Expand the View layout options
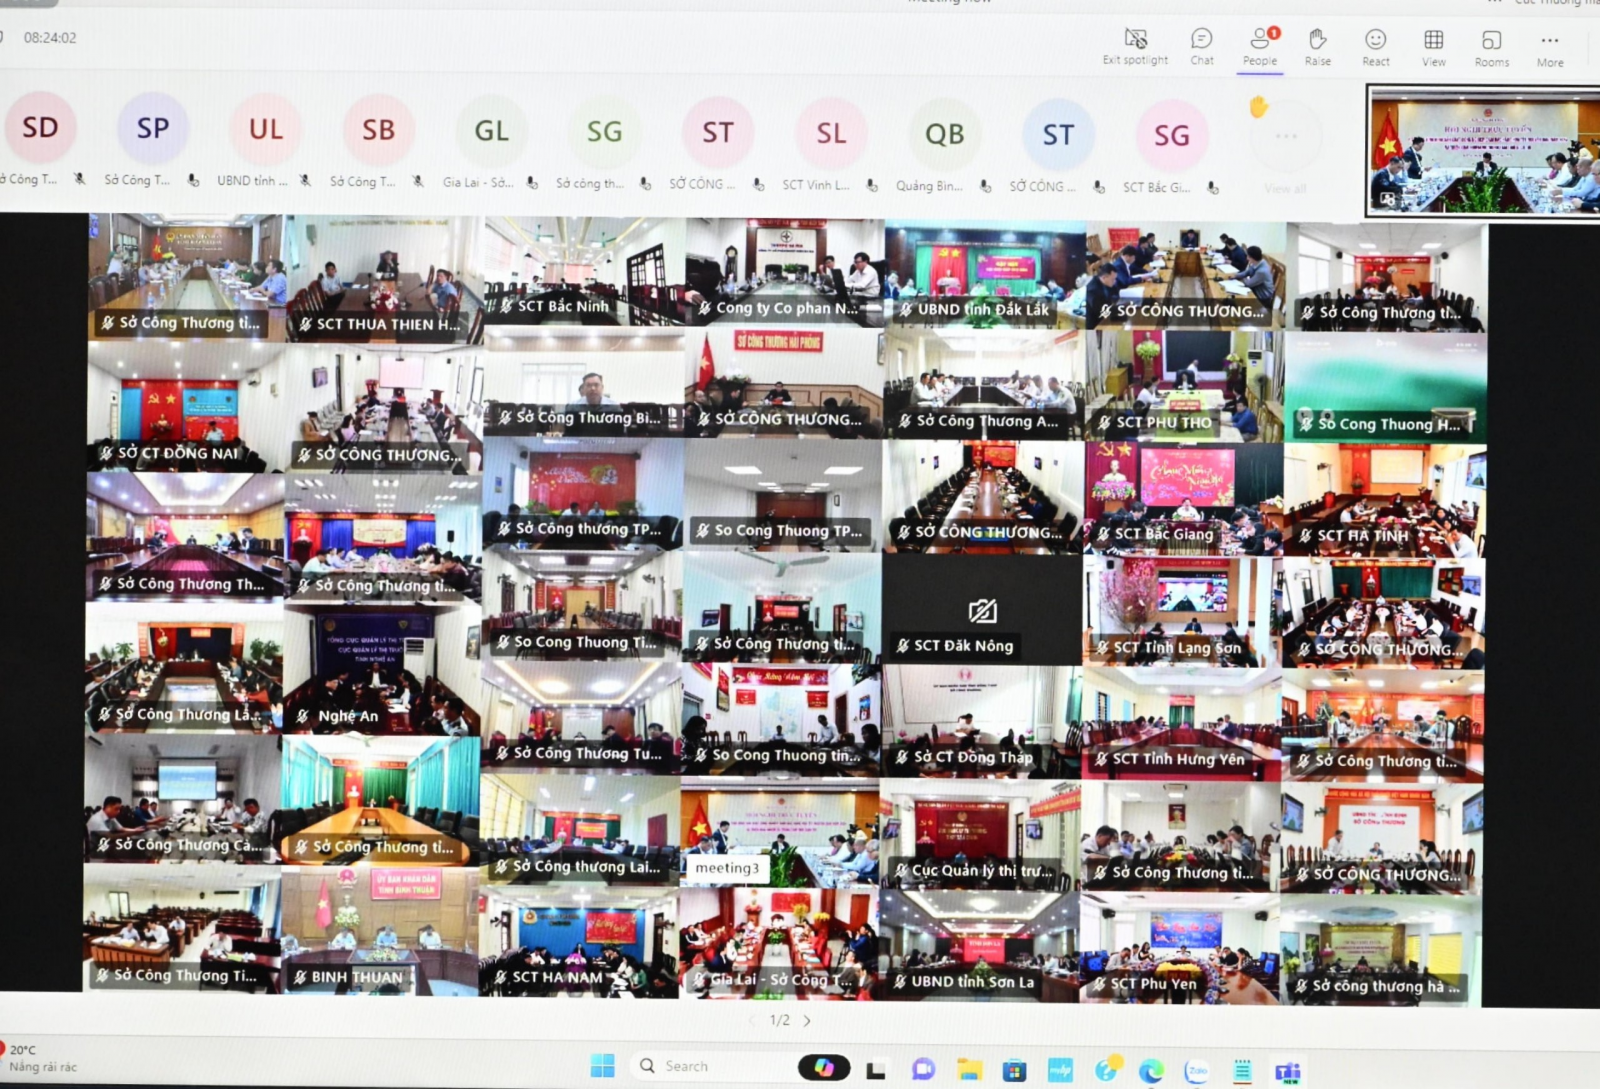Image resolution: width=1600 pixels, height=1089 pixels. (x=1433, y=47)
